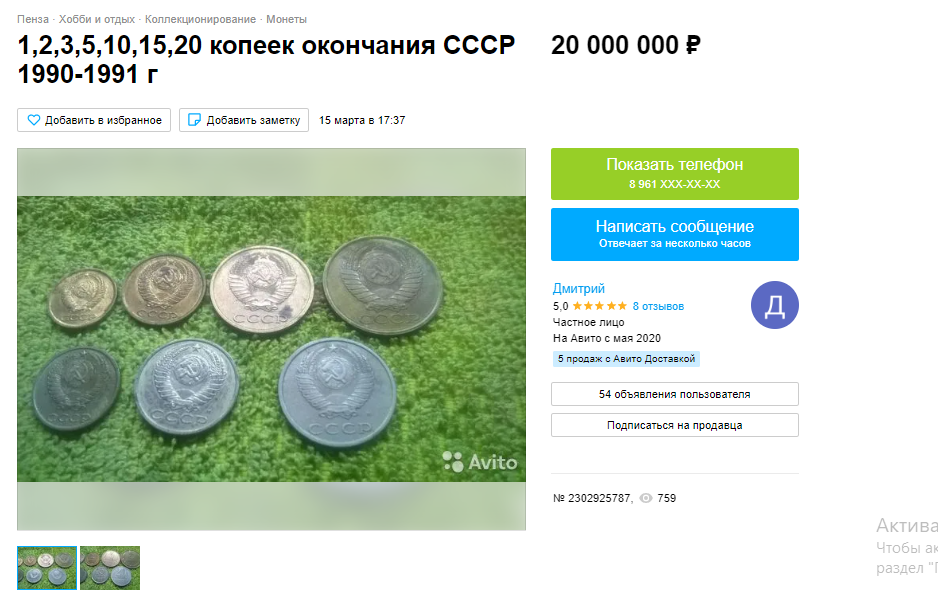Open the 8 отзывов reviews link

click(658, 306)
